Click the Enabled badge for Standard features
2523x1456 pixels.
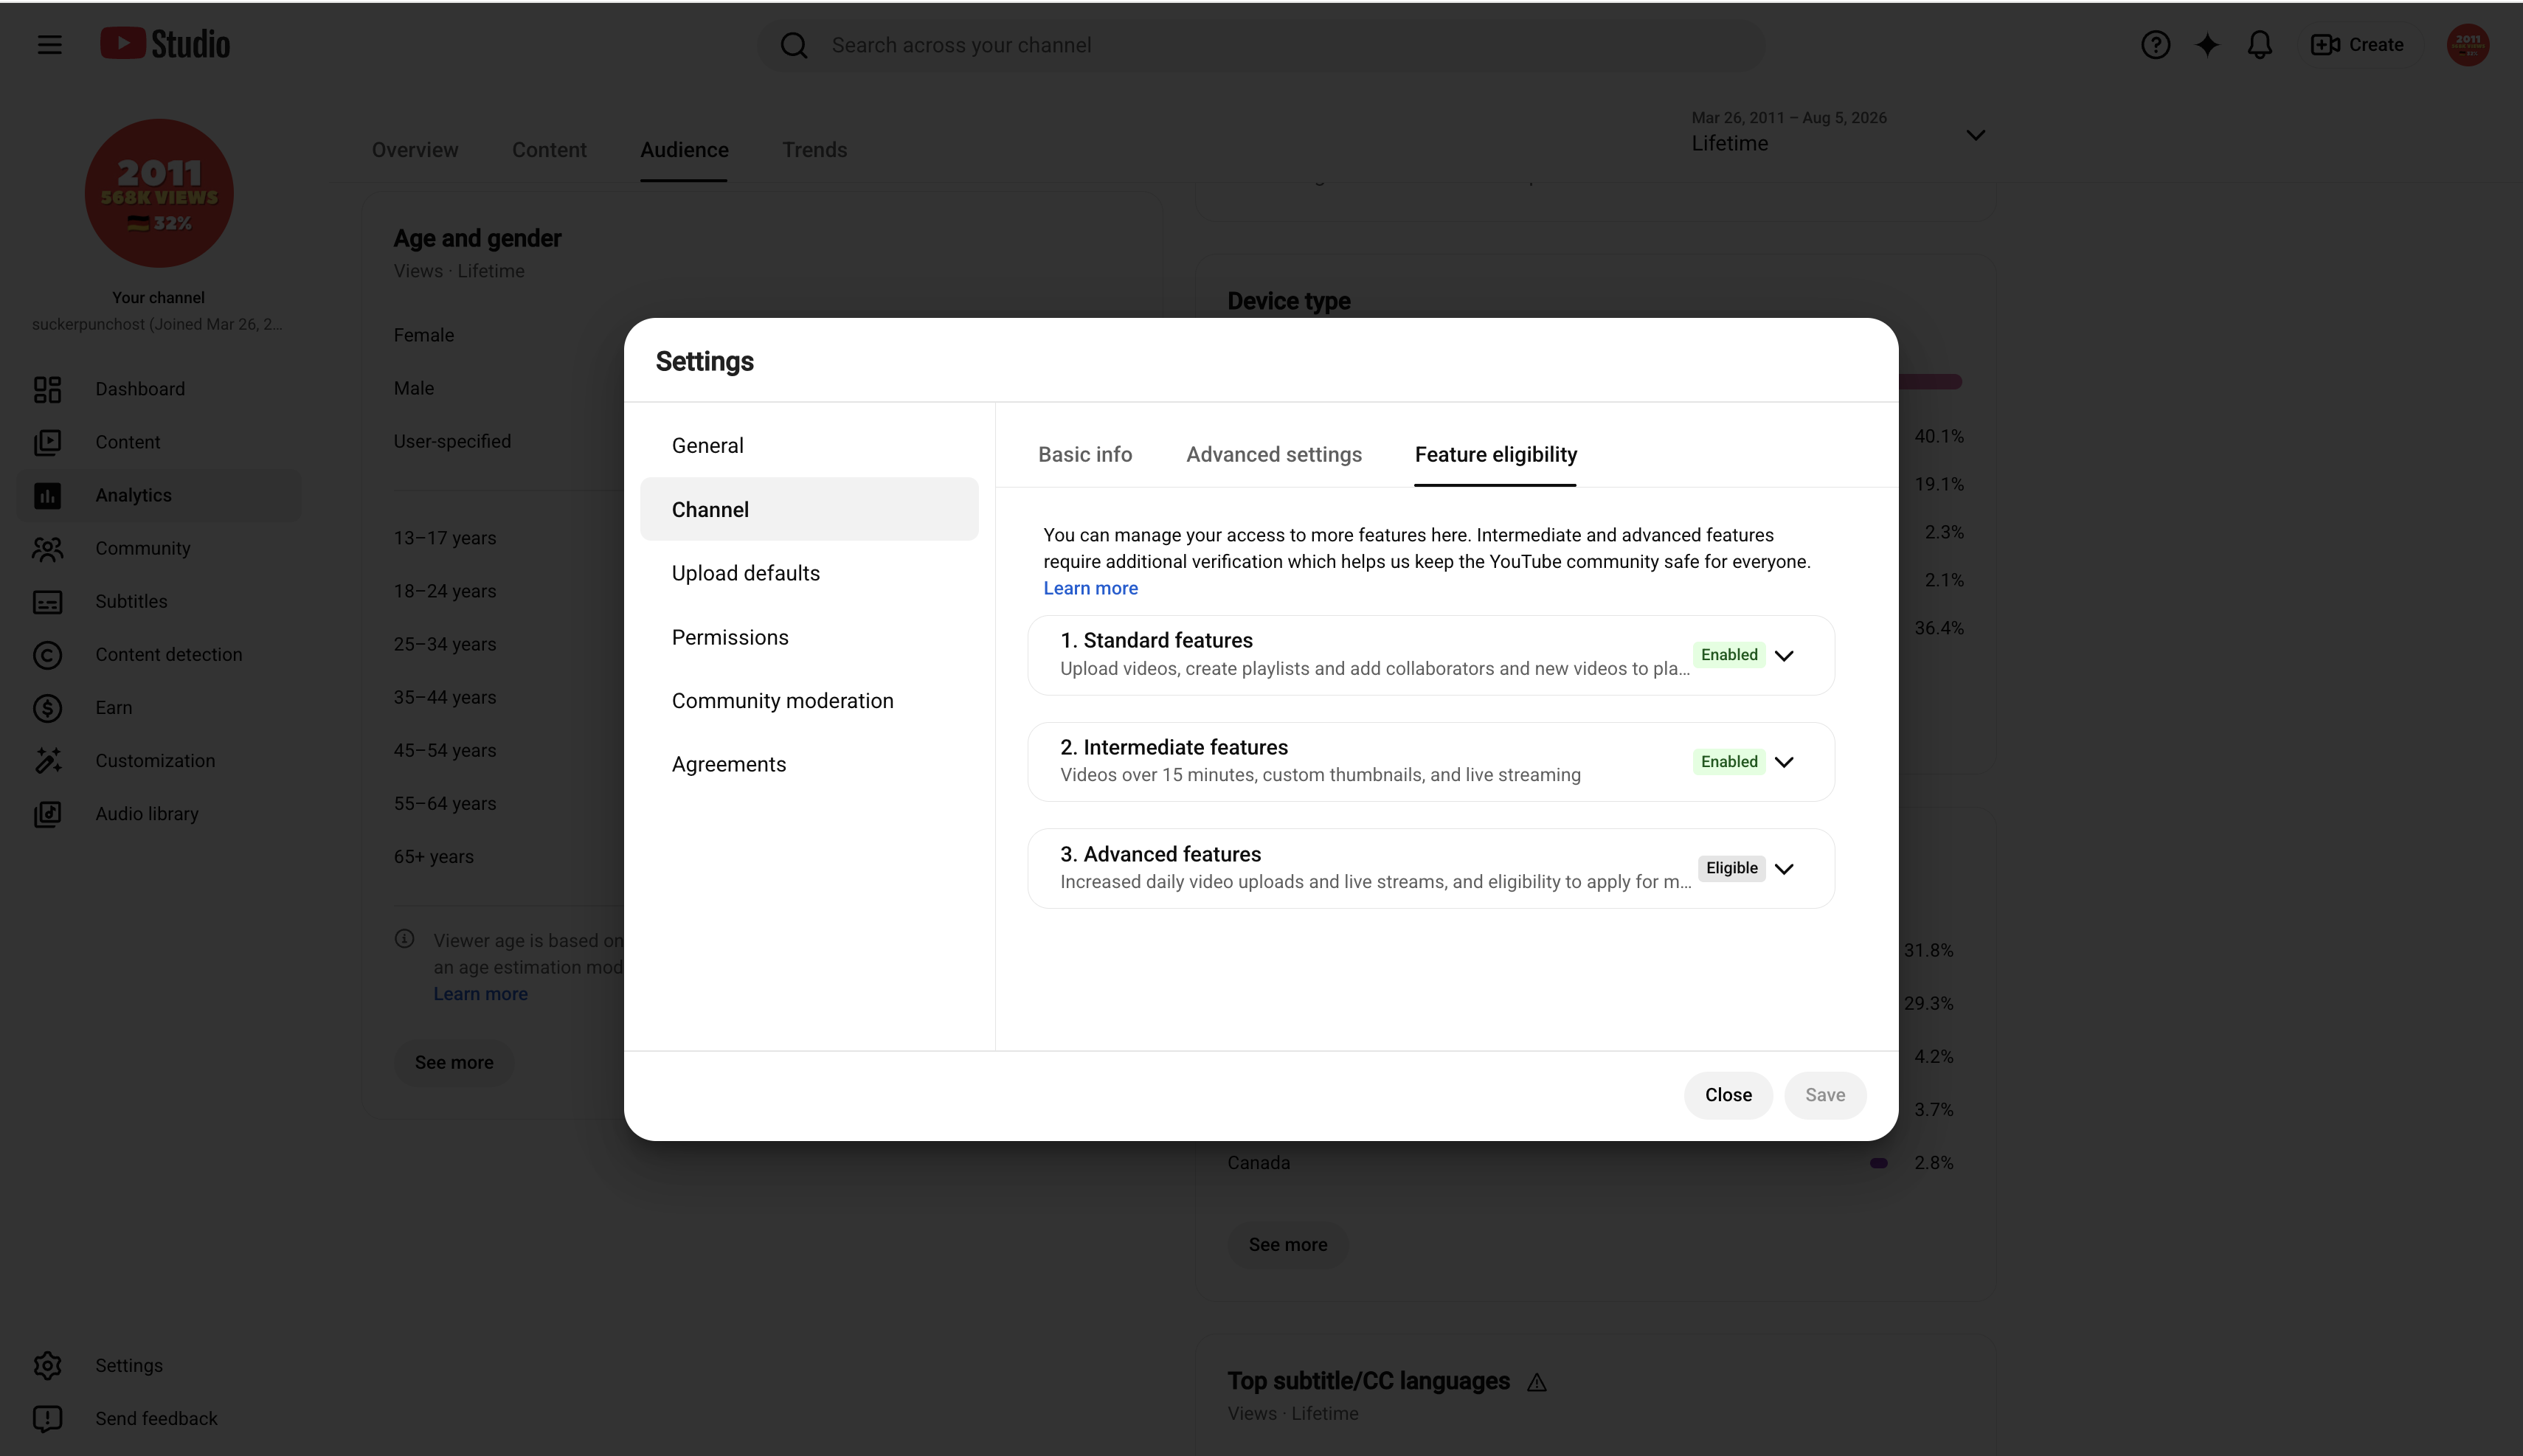point(1729,655)
